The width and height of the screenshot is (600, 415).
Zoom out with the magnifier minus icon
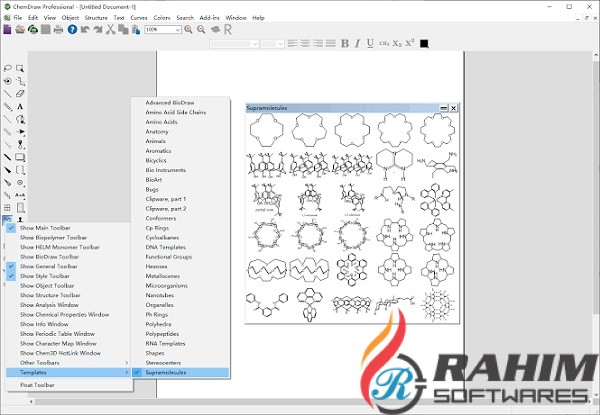201,29
